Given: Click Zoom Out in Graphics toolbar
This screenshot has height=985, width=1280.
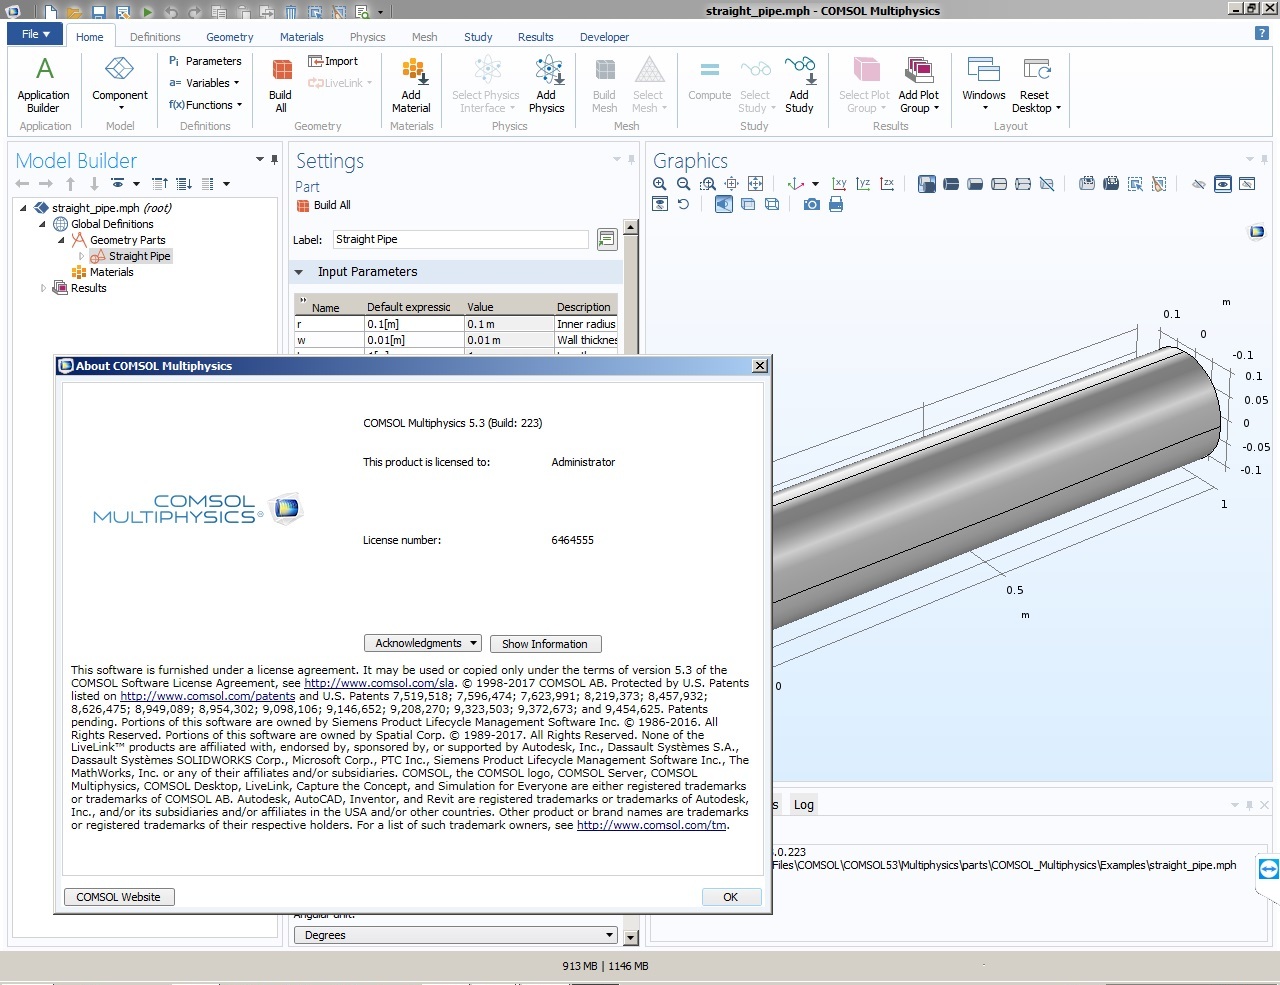Looking at the screenshot, I should point(683,184).
